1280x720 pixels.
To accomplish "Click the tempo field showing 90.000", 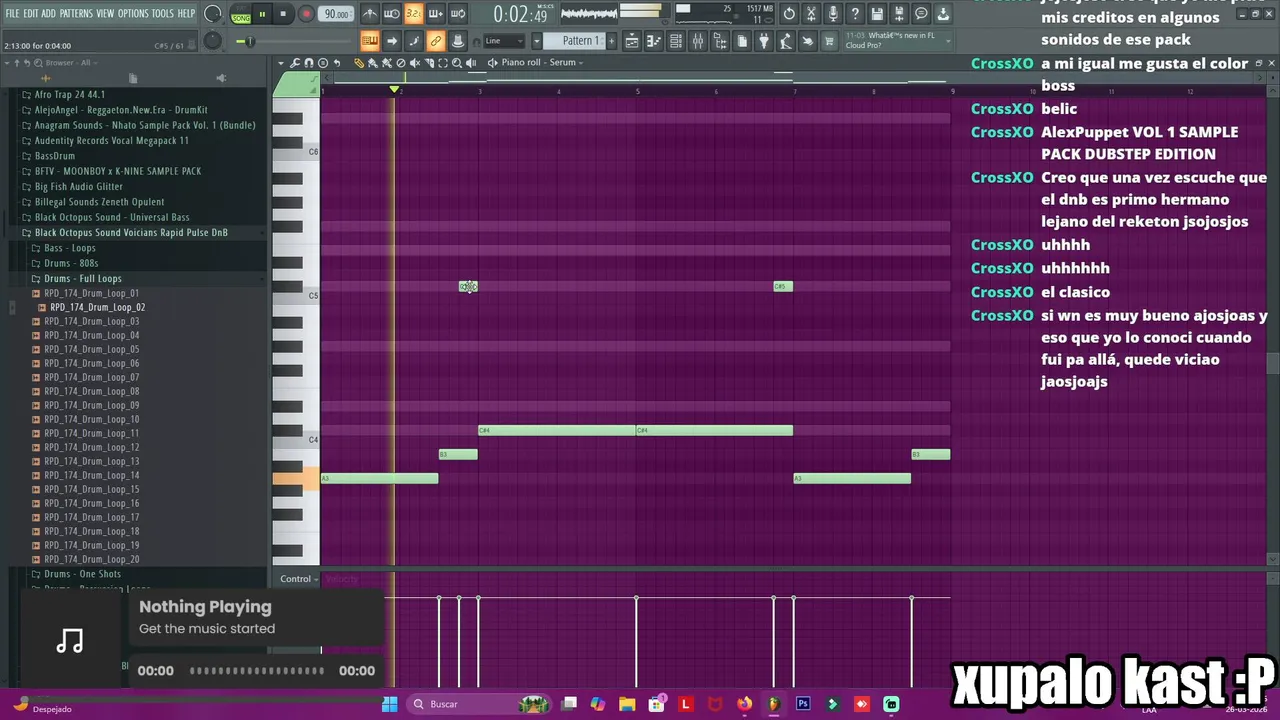I will 337,14.
